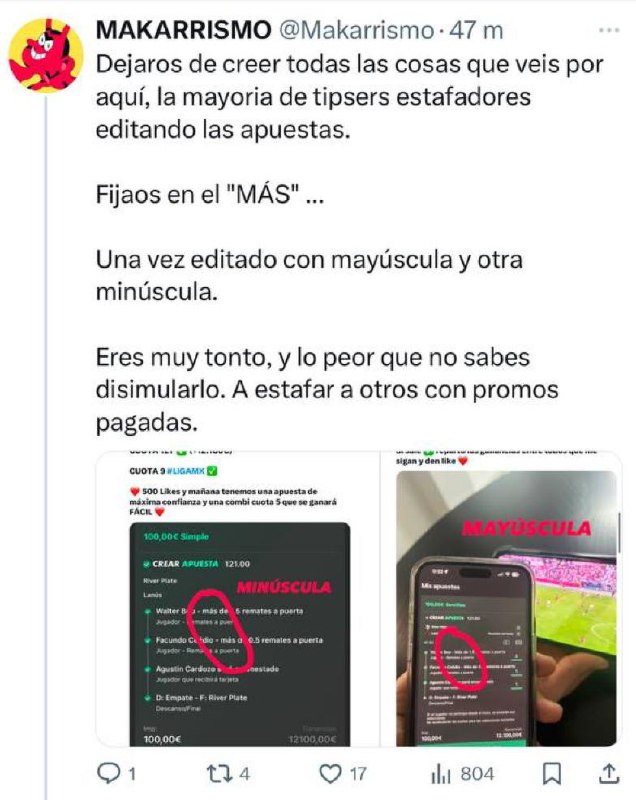
Task: Retweet this post using the repost icon
Action: 220,773
